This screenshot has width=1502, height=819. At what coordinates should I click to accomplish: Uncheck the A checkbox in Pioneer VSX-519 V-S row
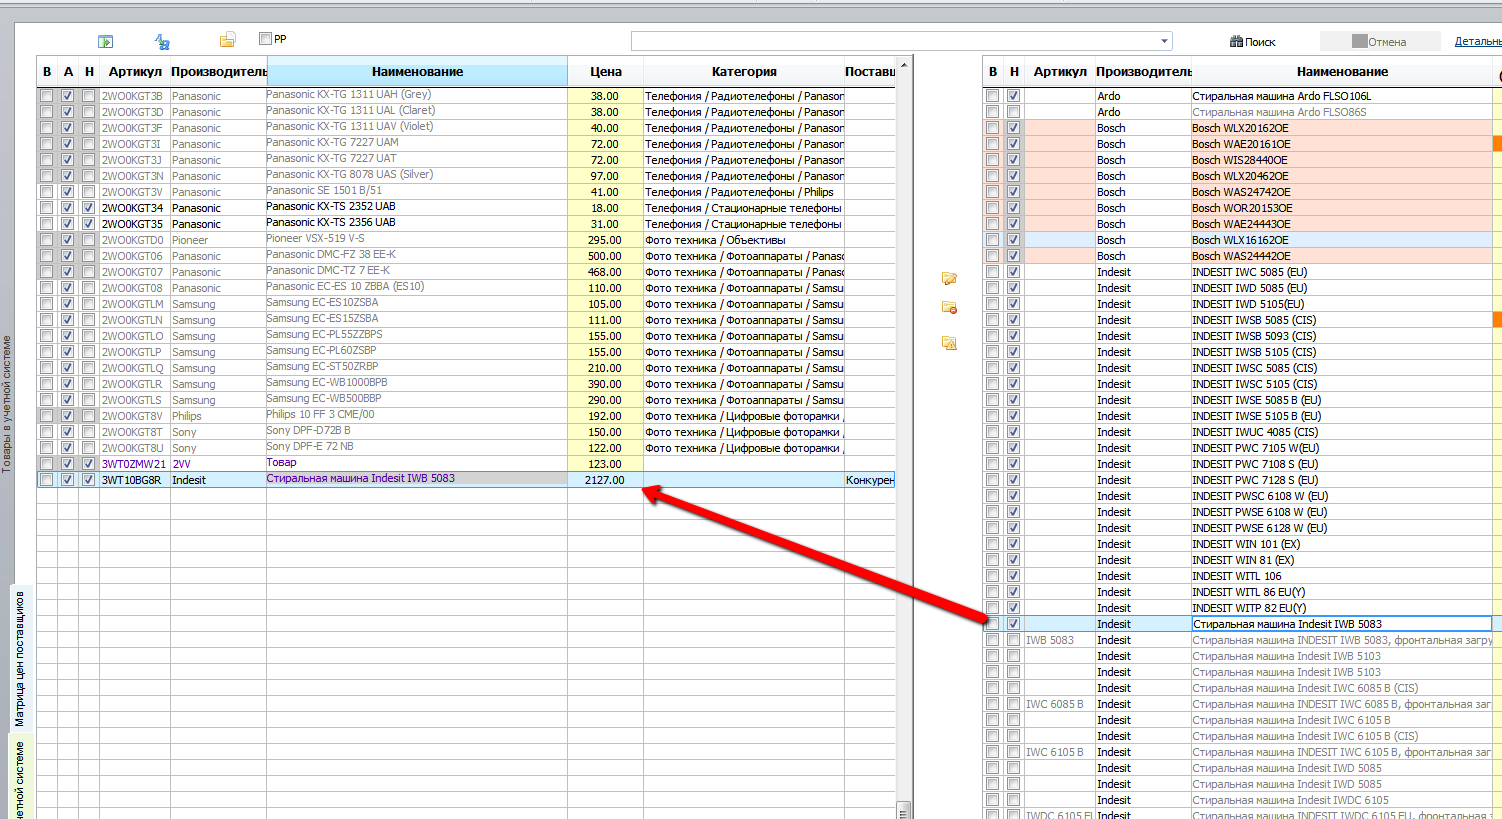coord(67,240)
